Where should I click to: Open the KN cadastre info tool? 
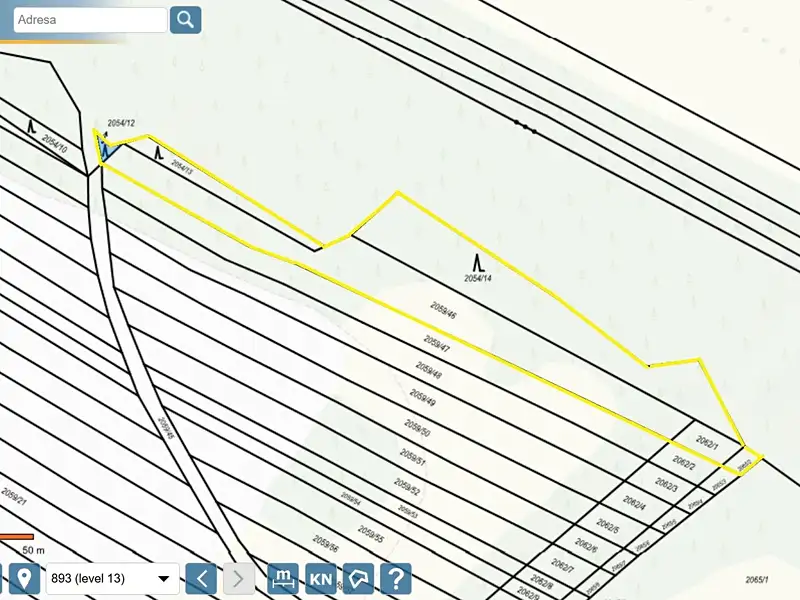(320, 579)
